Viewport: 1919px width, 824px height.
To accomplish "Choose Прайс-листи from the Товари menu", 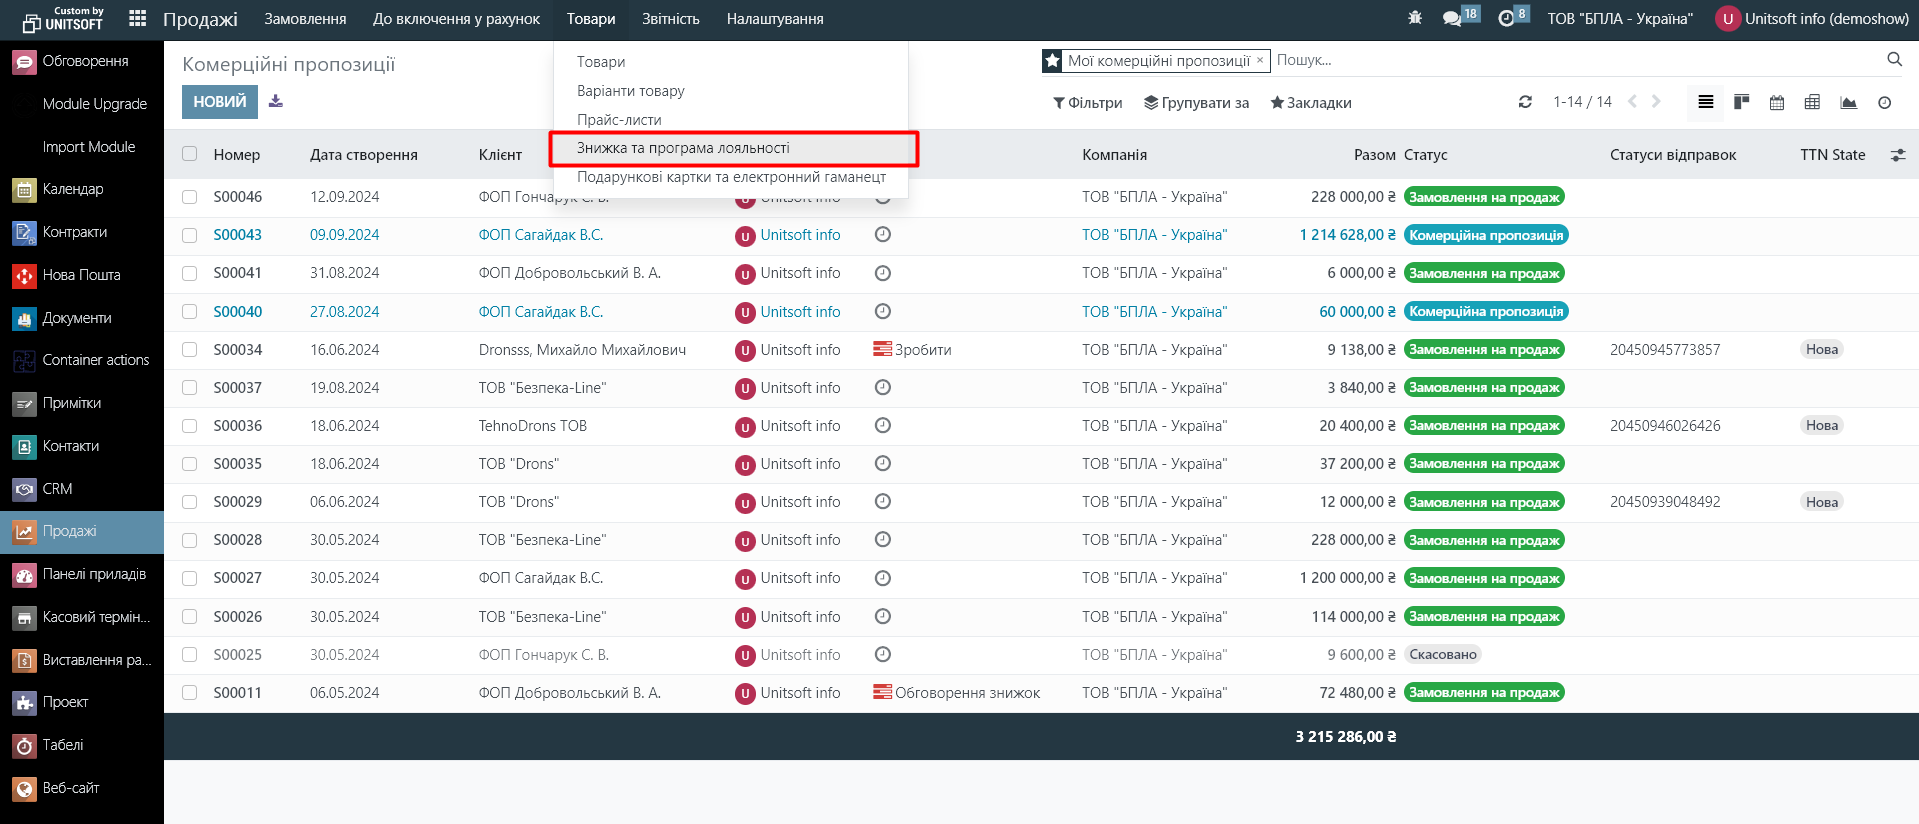I will pyautogui.click(x=619, y=120).
